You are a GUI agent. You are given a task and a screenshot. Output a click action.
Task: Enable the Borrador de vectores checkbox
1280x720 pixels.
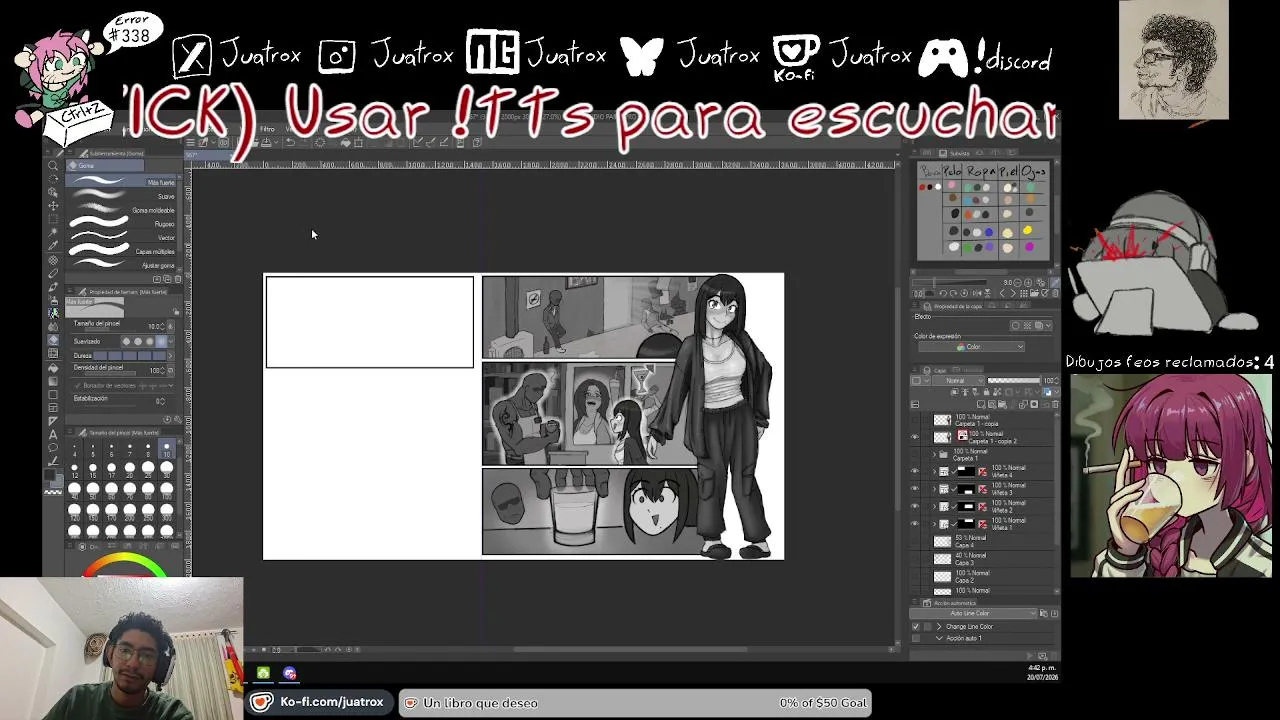[77, 386]
